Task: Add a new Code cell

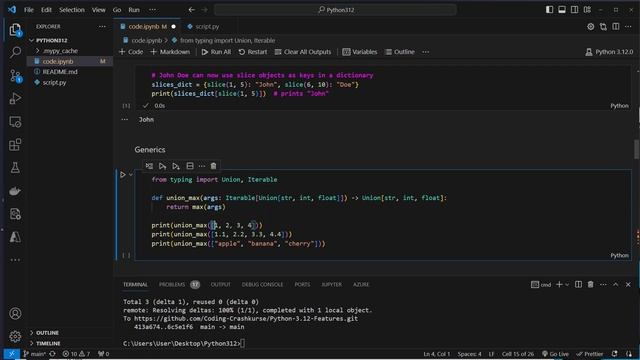Action: point(131,52)
